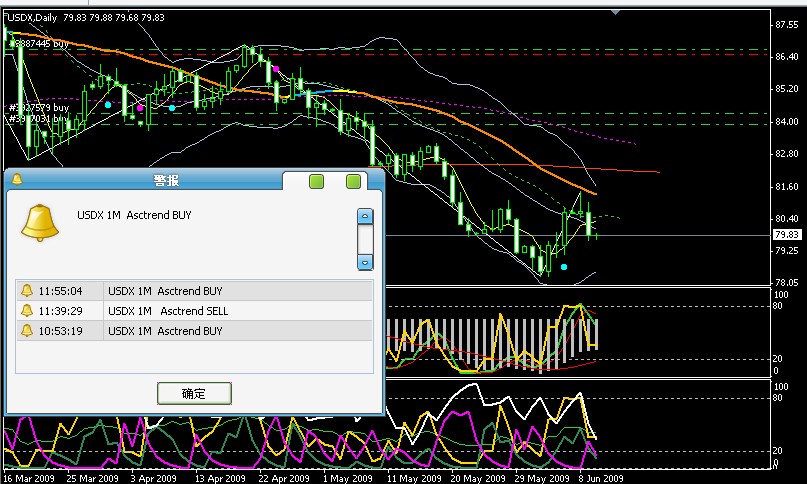Click the time '11:55:04' in alert list

pyautogui.click(x=60, y=291)
